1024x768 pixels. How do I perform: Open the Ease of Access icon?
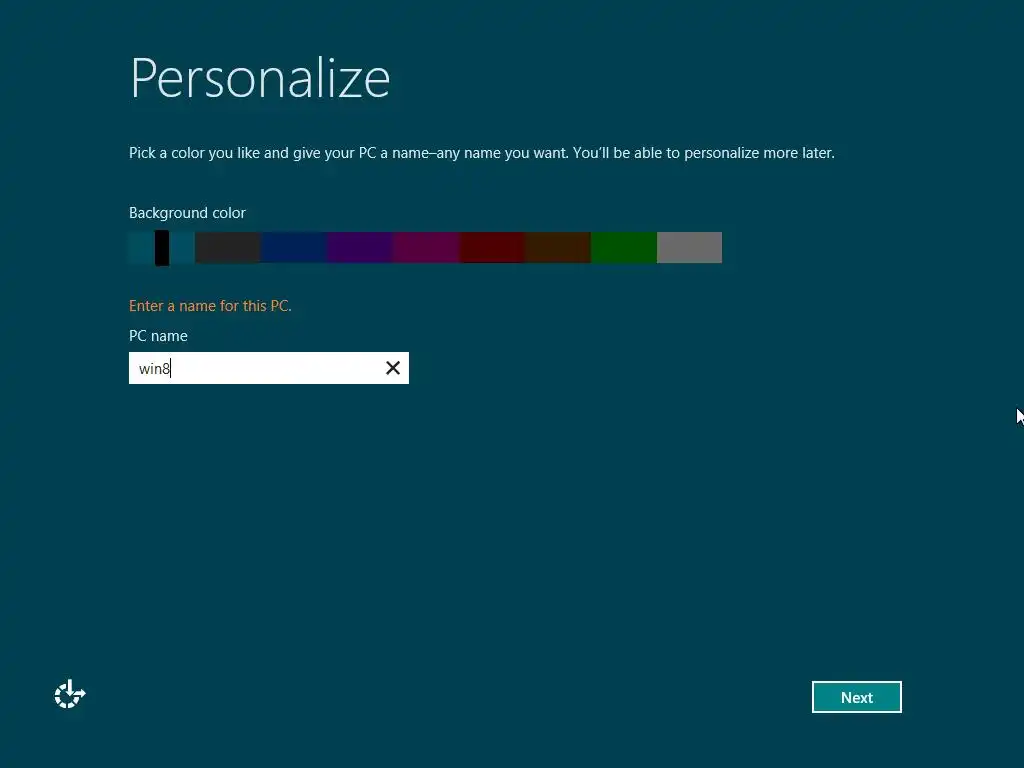(x=70, y=694)
